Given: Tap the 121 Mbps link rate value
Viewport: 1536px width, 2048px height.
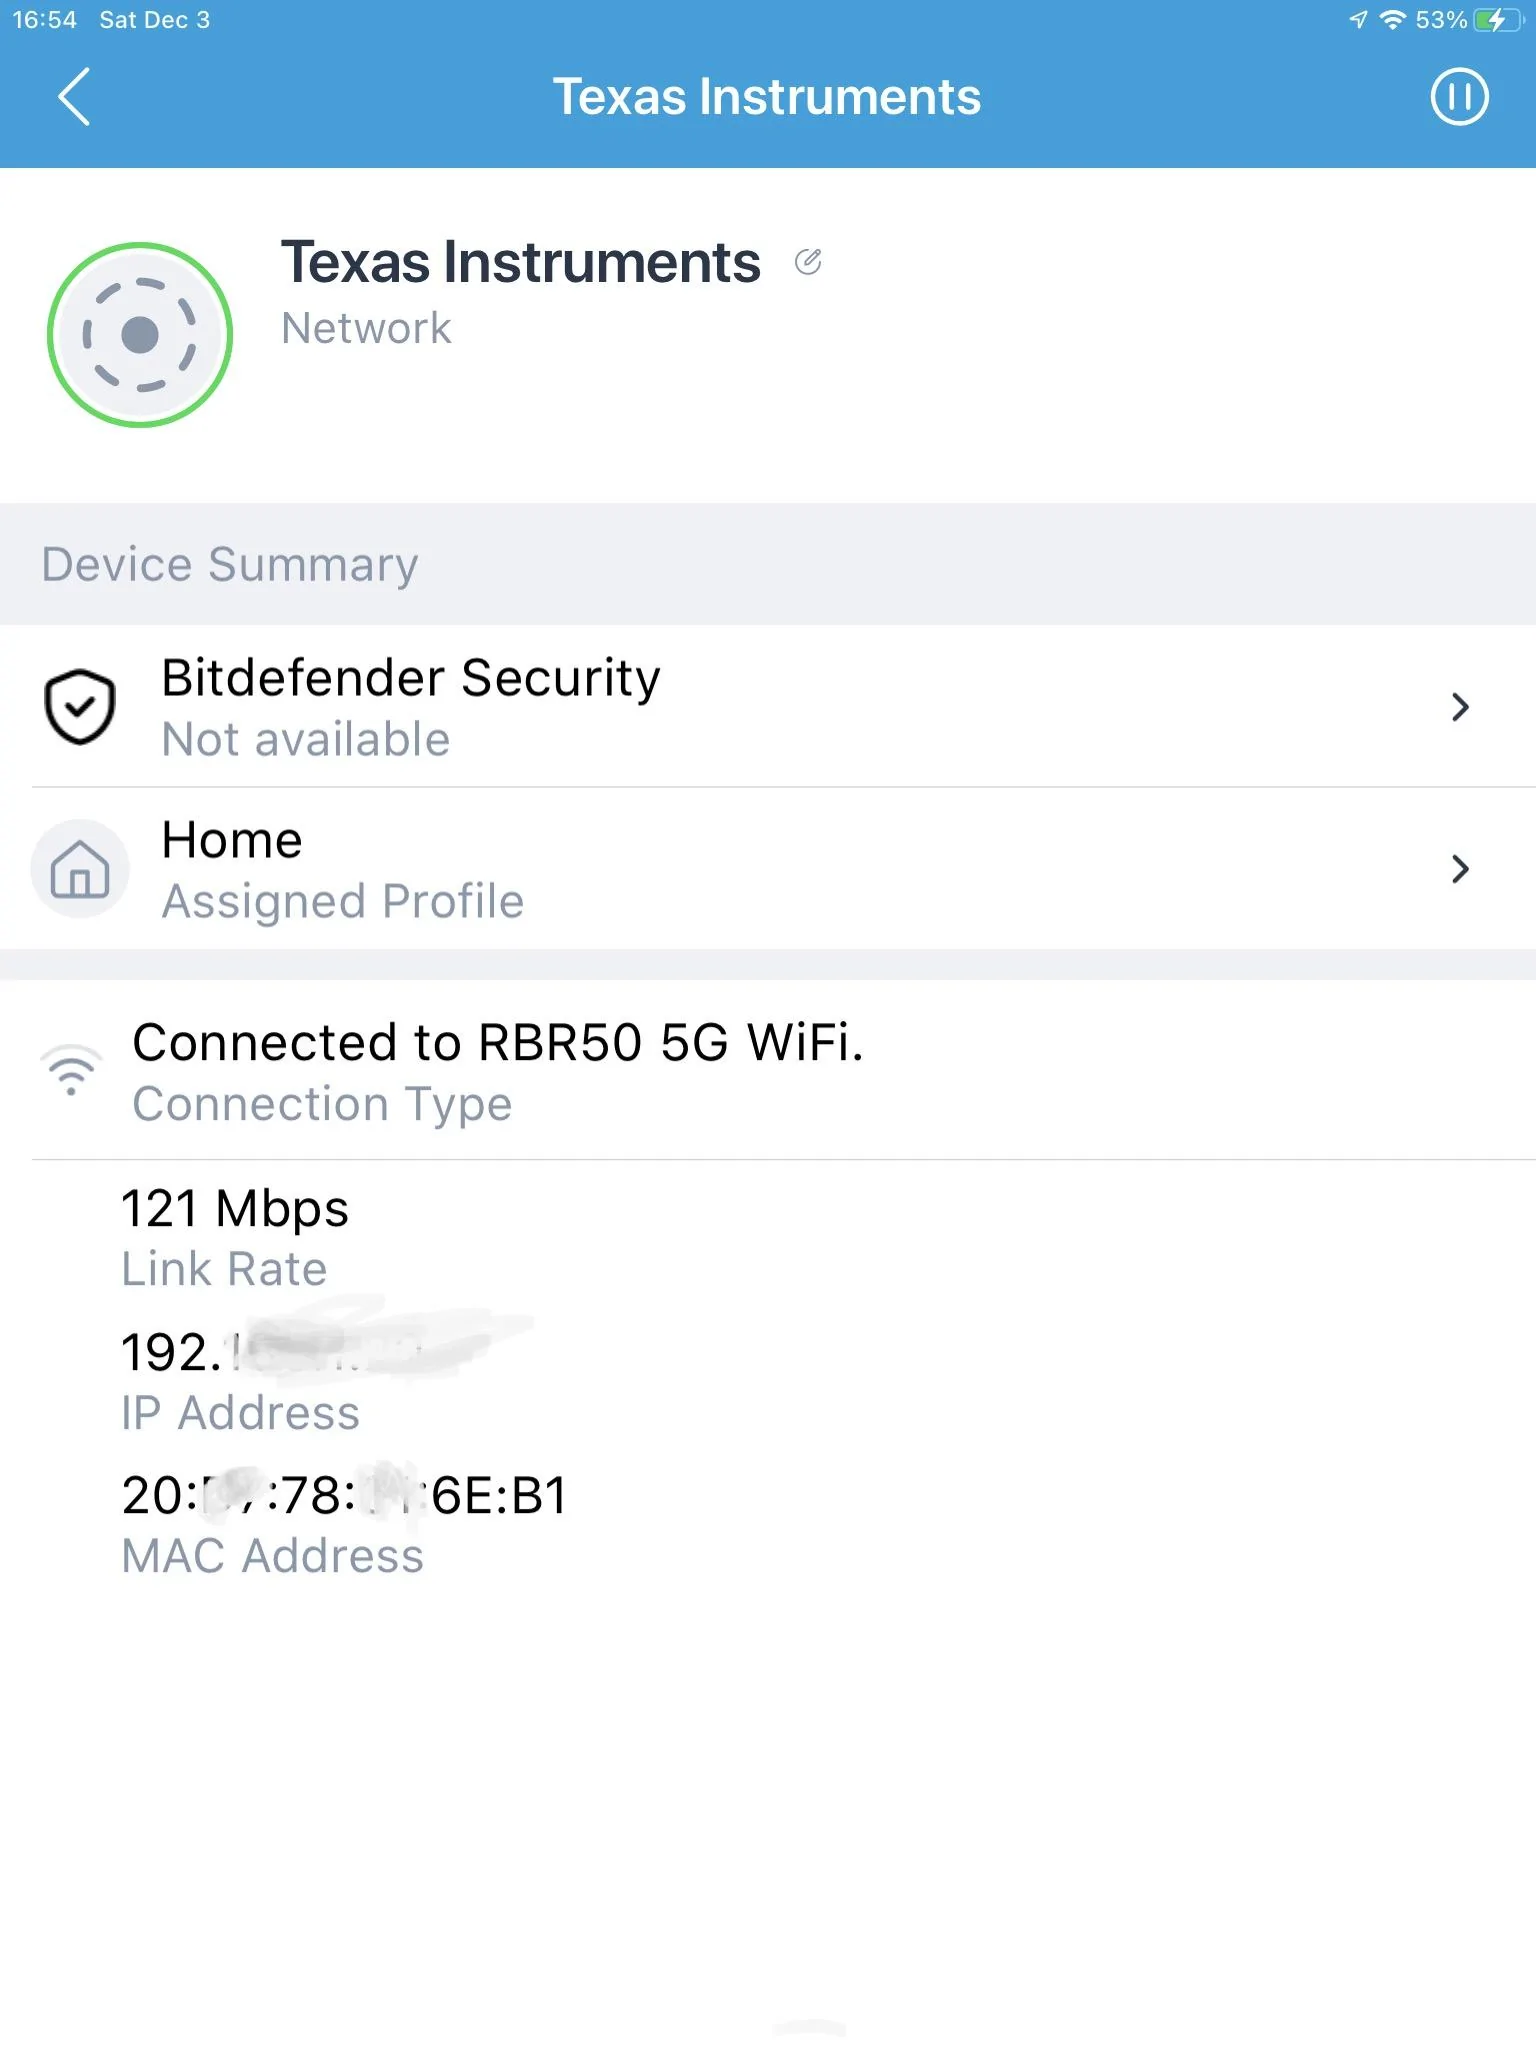Looking at the screenshot, I should point(235,1209).
